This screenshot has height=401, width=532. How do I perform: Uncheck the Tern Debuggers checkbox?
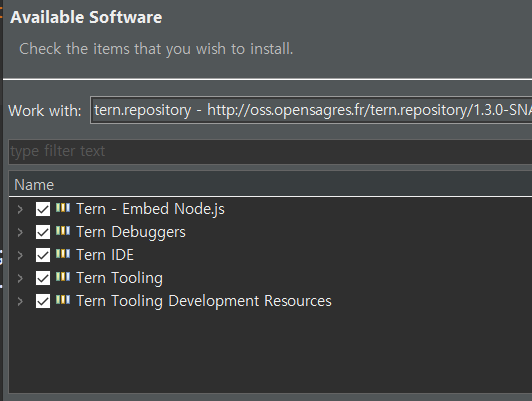(43, 232)
